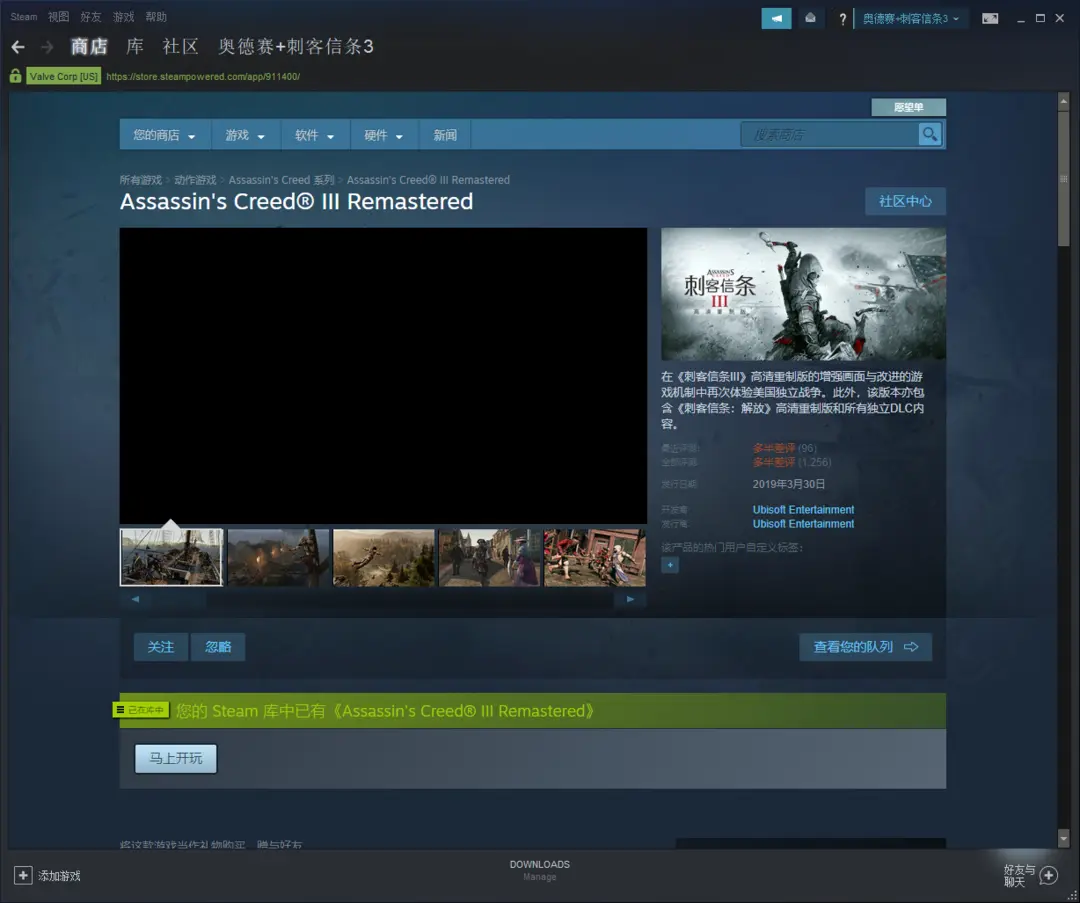Click the 动作游戏 breadcrumb link
Viewport: 1080px width, 903px height.
[195, 180]
